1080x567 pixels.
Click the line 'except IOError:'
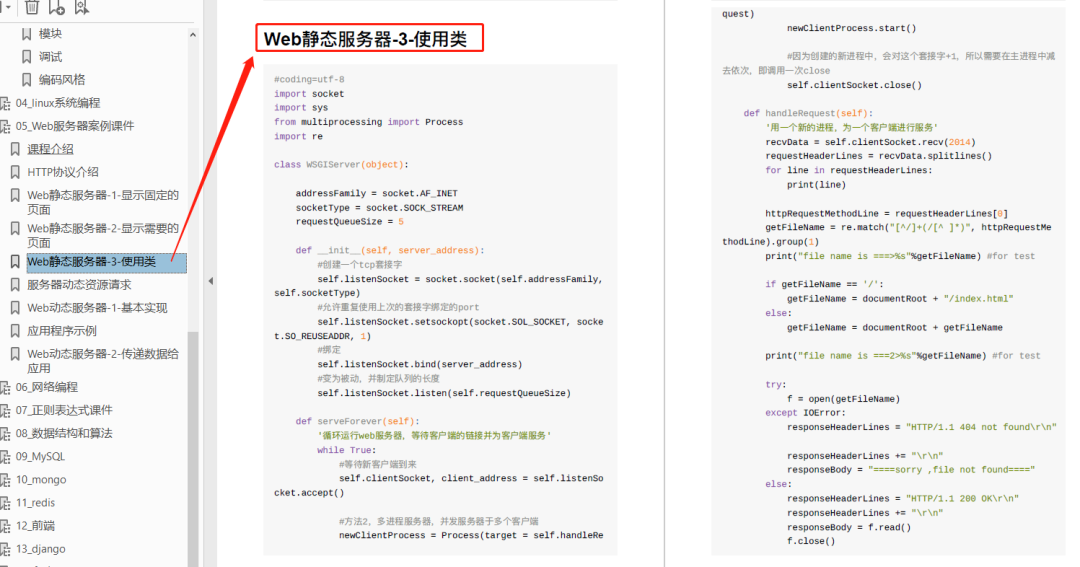(x=804, y=413)
